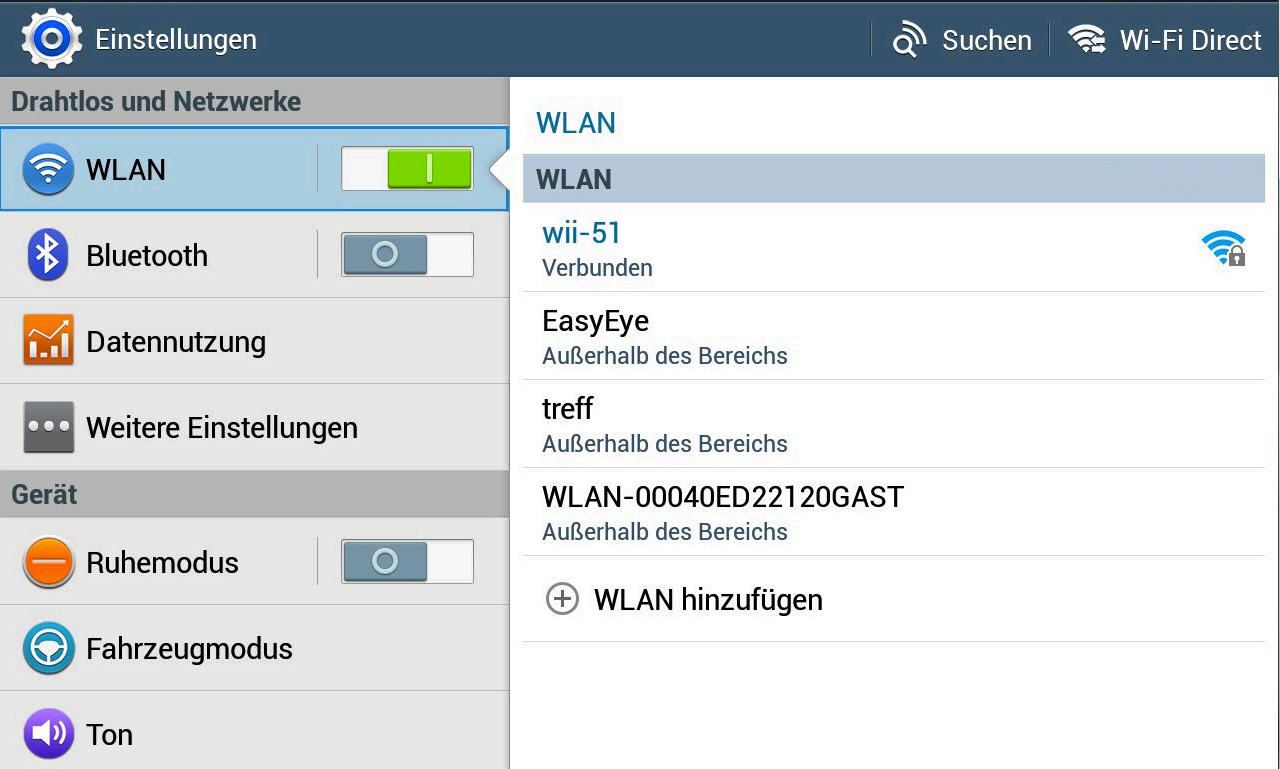Tap the Ton speaker icon

(x=48, y=734)
